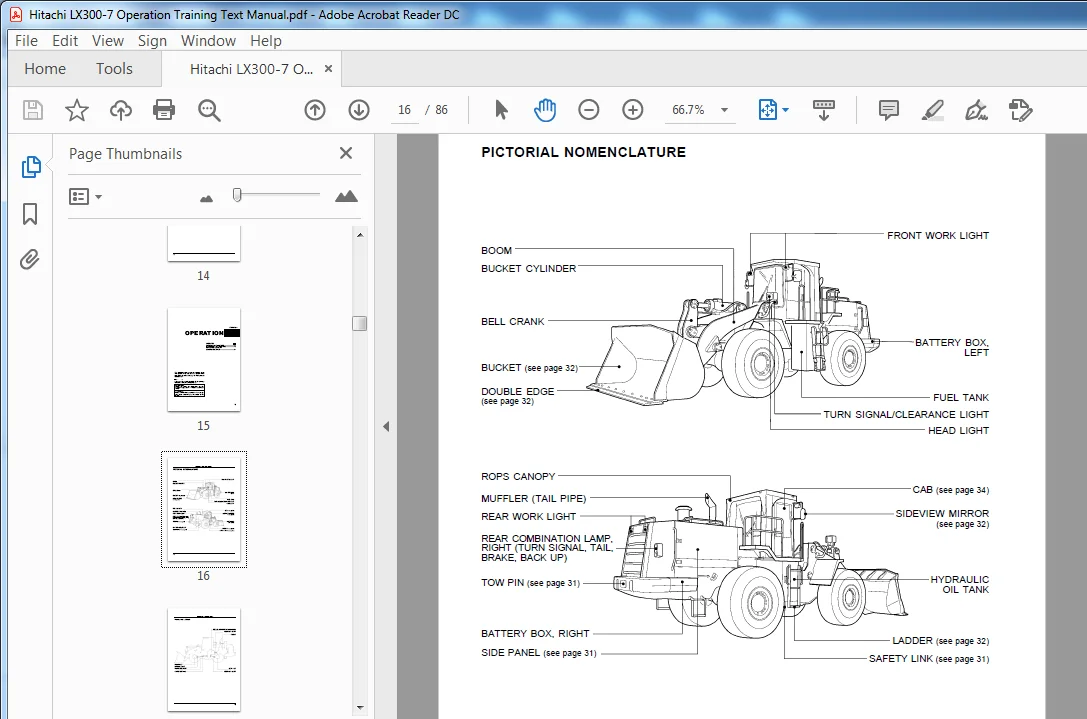Select the page 15 thumbnail
The width and height of the screenshot is (1087, 719).
(204, 360)
